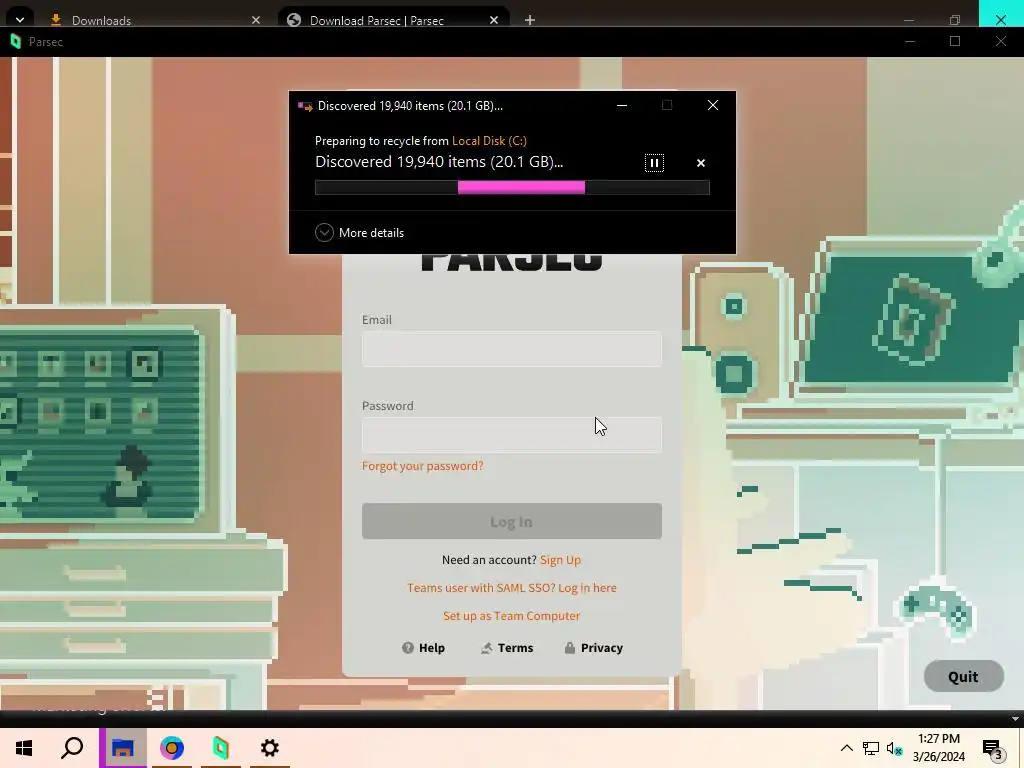
Task: Open File Explorer from the taskbar
Action: [123, 748]
